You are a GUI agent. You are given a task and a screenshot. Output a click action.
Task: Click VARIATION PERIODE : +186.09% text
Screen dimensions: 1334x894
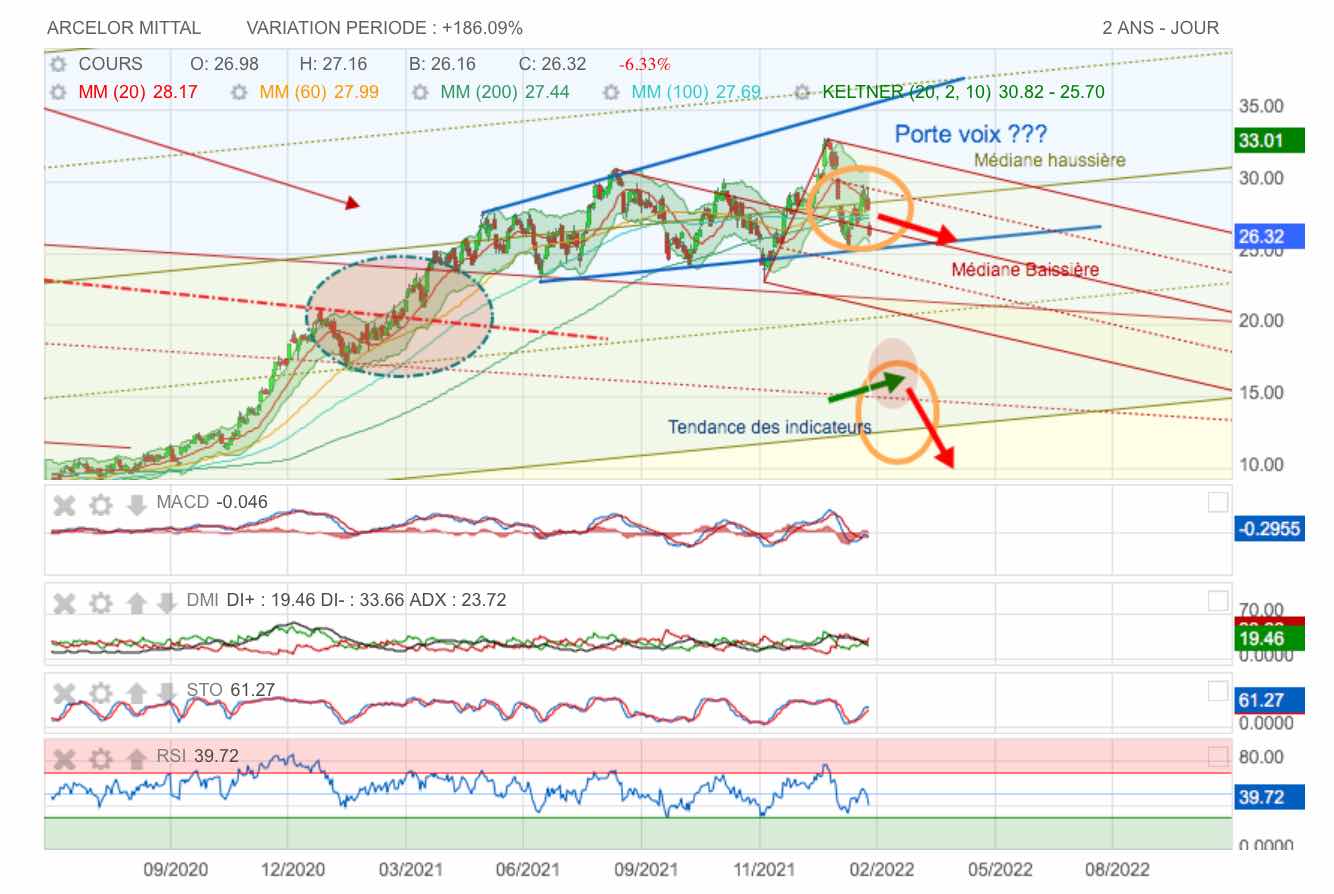click(x=384, y=28)
